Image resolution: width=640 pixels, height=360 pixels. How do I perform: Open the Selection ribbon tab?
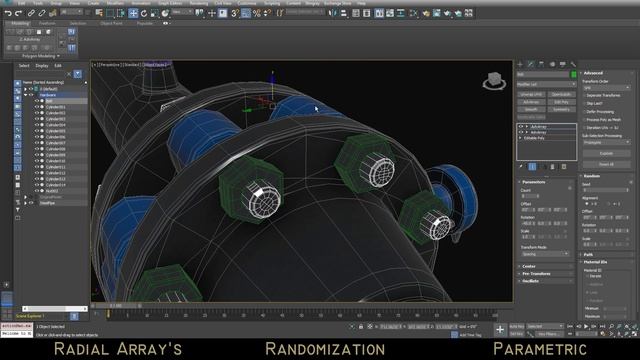[78, 23]
